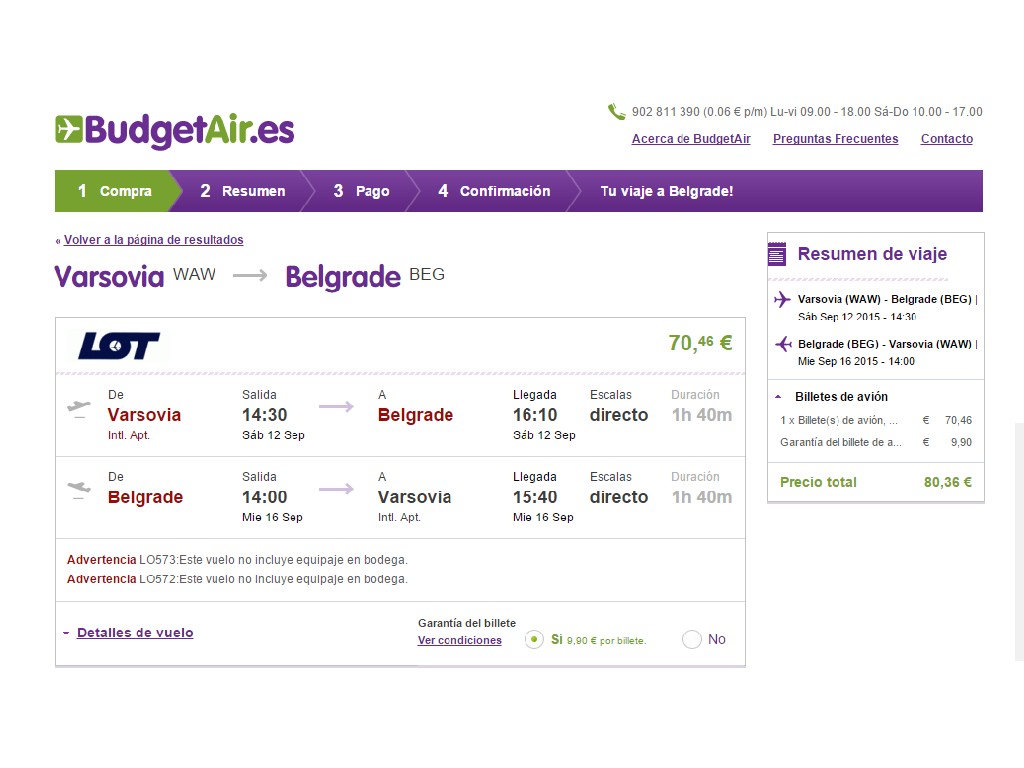Click the Resumen de viaje notepad icon

click(x=777, y=254)
